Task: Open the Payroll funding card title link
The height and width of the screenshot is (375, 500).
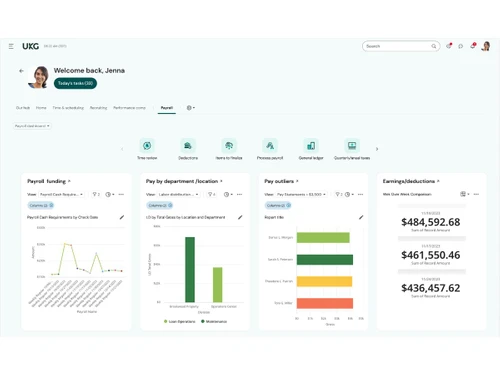Action: click(x=49, y=181)
